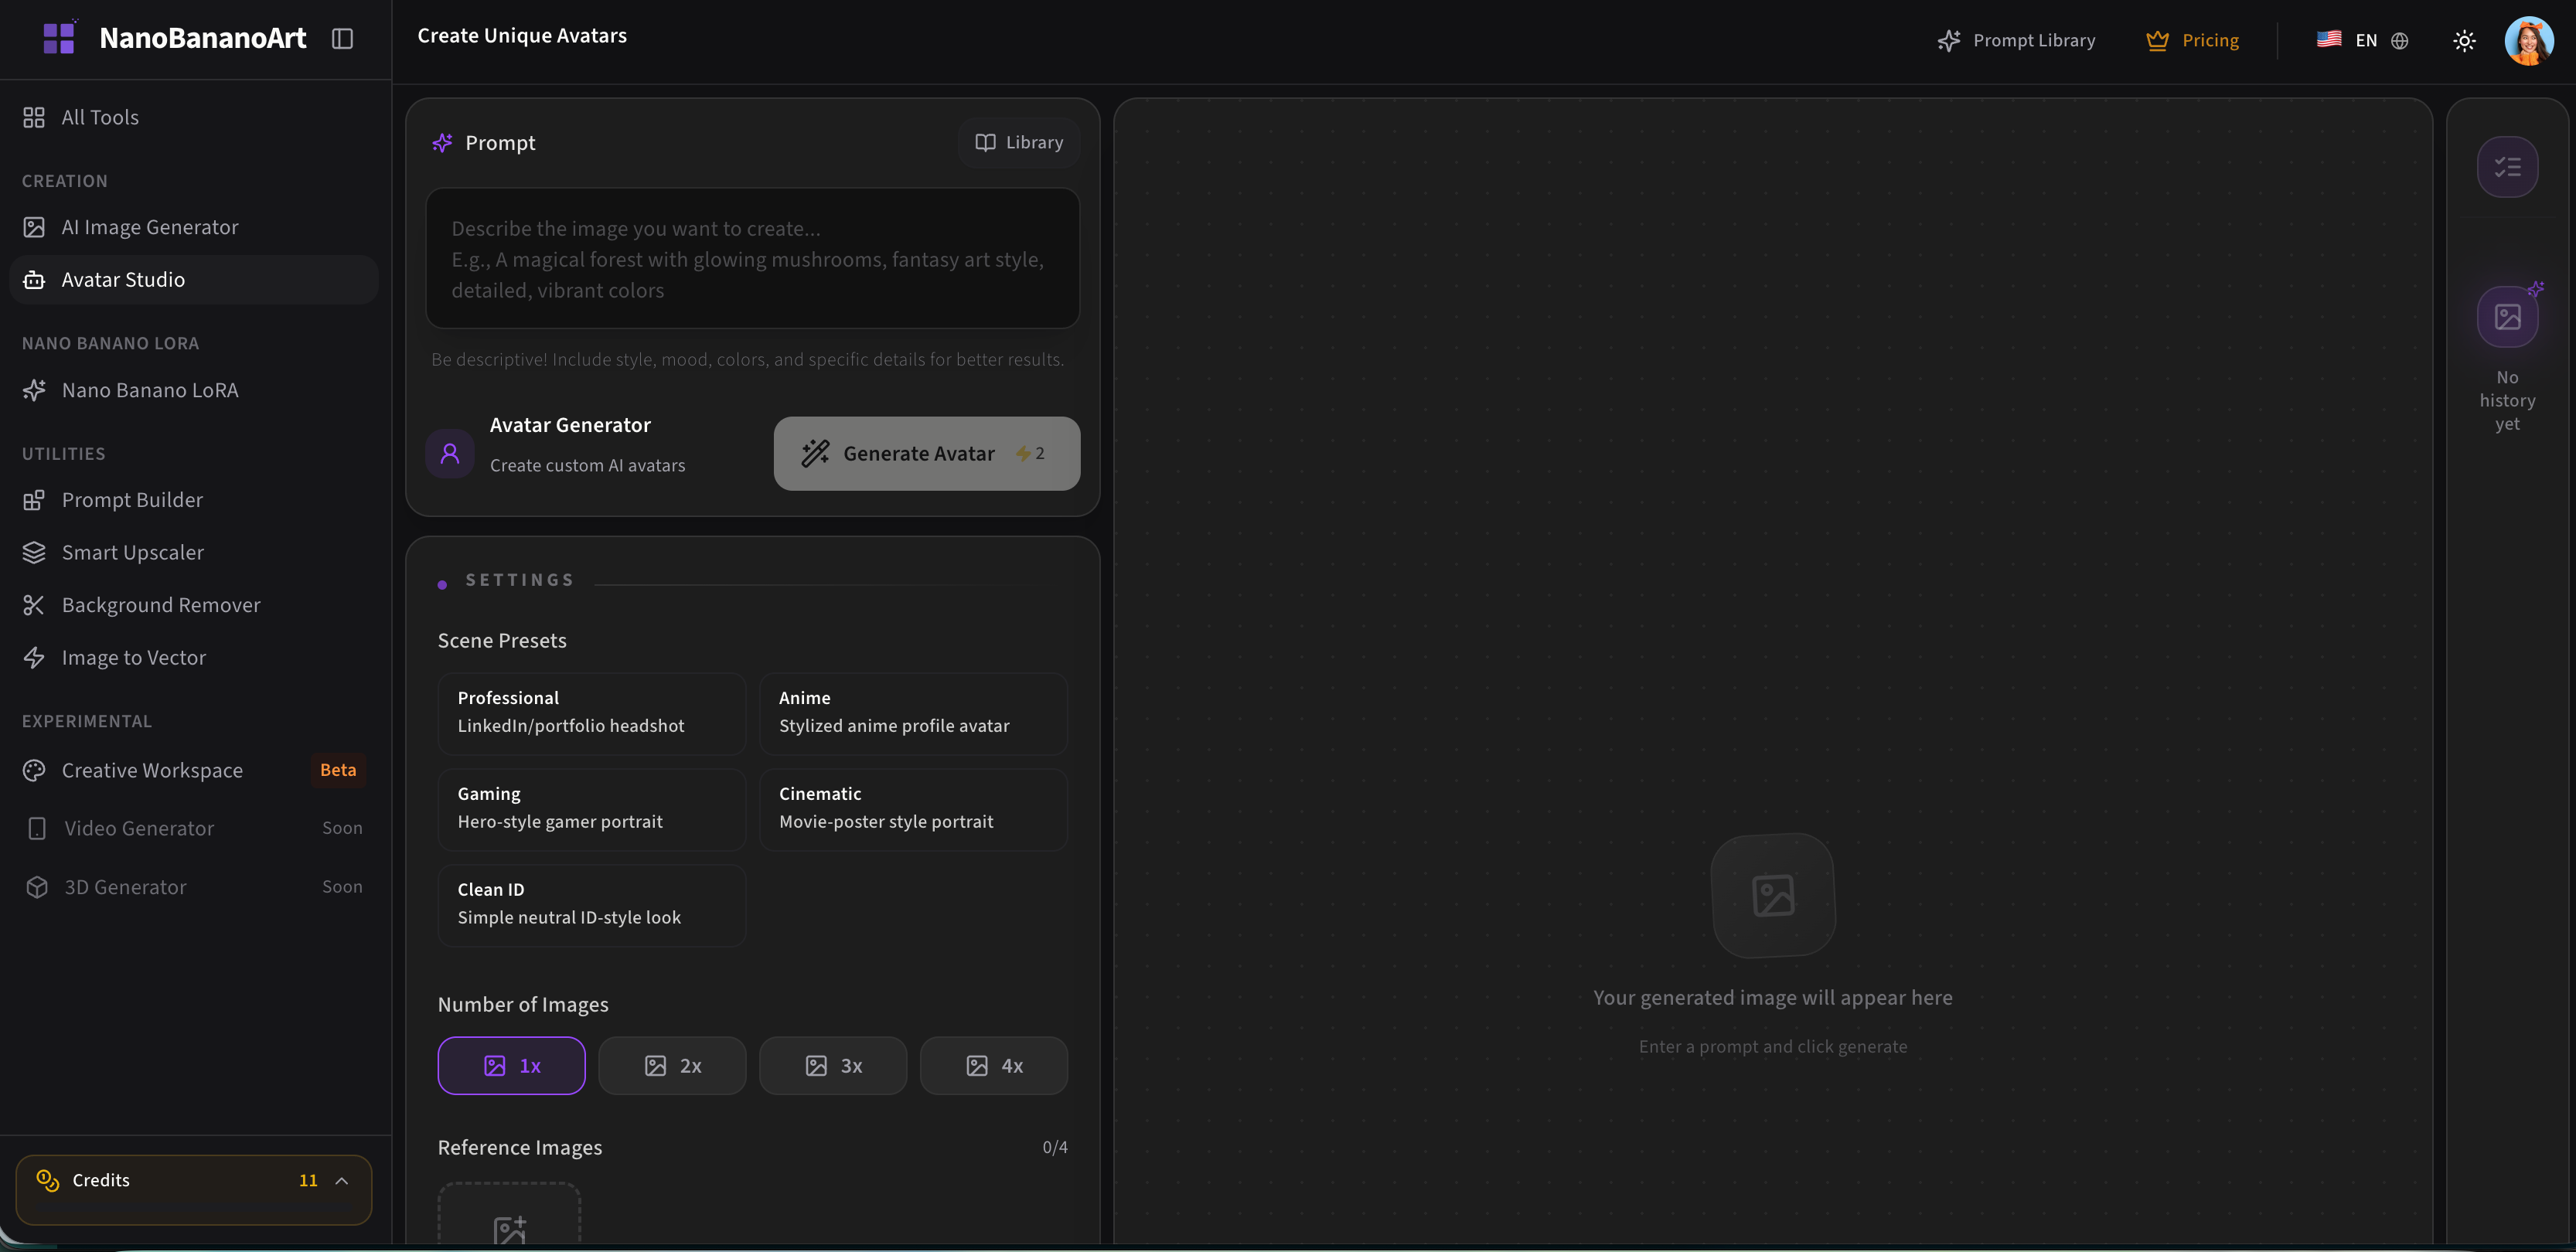Select the Cinematic scene preset
2576x1252 pixels.
(913, 808)
